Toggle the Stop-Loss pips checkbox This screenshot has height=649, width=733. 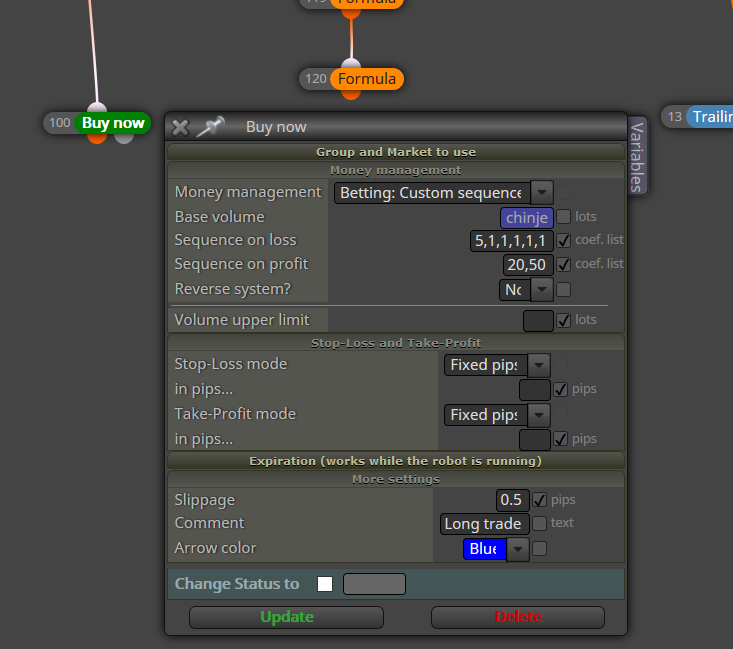coord(561,389)
